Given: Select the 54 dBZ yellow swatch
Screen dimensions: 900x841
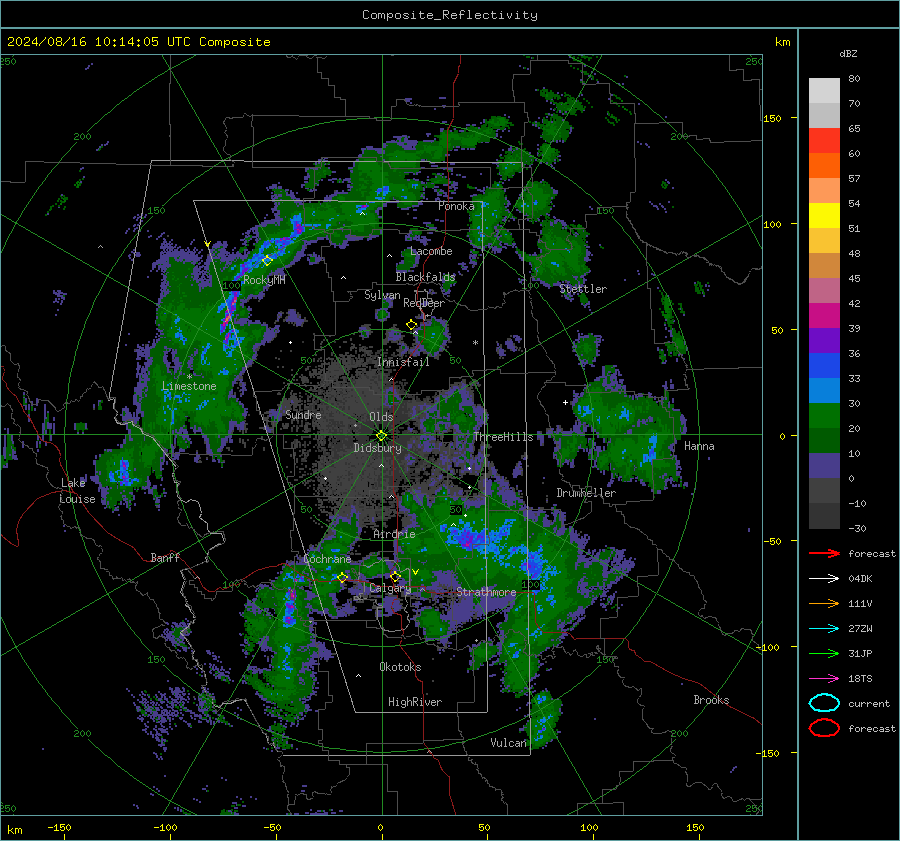Looking at the screenshot, I should pyautogui.click(x=824, y=215).
